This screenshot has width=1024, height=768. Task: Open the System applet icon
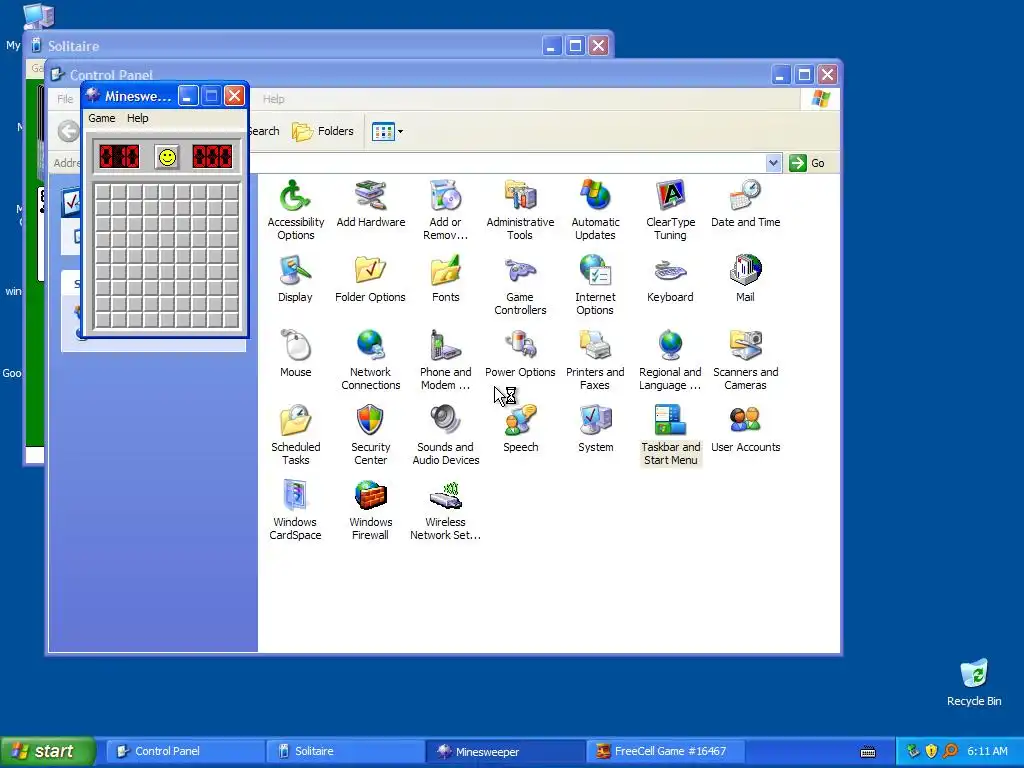[595, 421]
